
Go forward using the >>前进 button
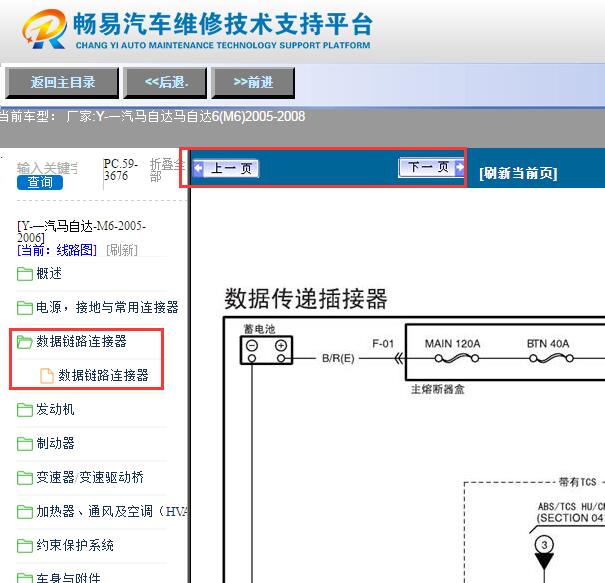[253, 83]
